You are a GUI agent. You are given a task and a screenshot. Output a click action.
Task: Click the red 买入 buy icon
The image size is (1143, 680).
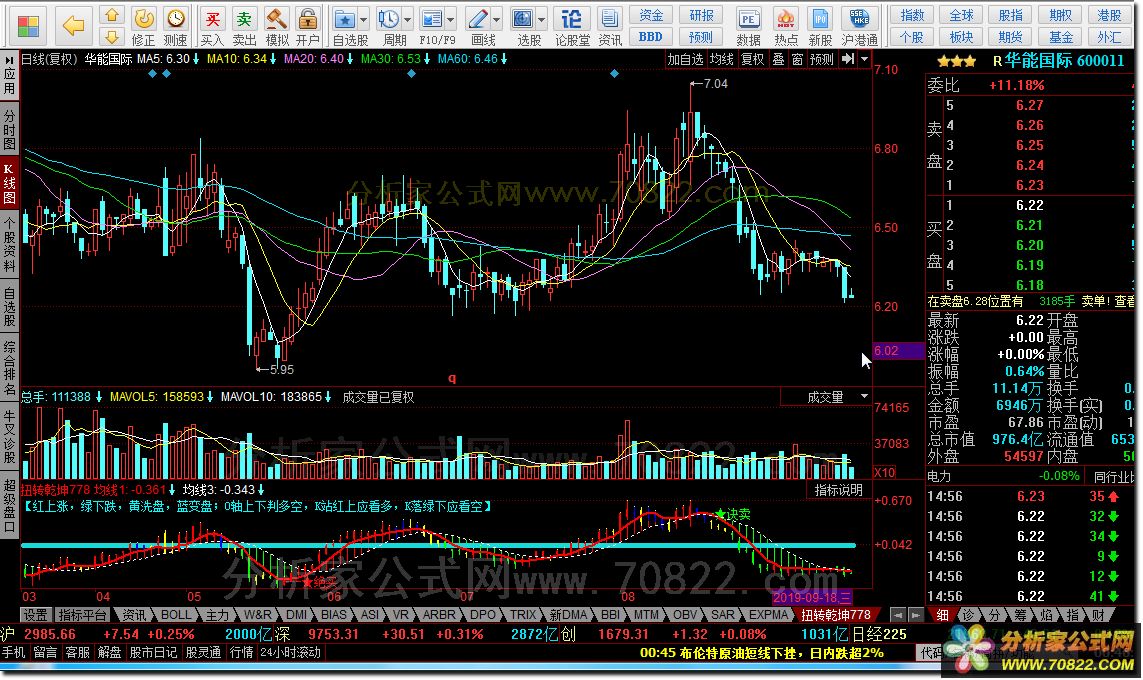pyautogui.click(x=212, y=26)
